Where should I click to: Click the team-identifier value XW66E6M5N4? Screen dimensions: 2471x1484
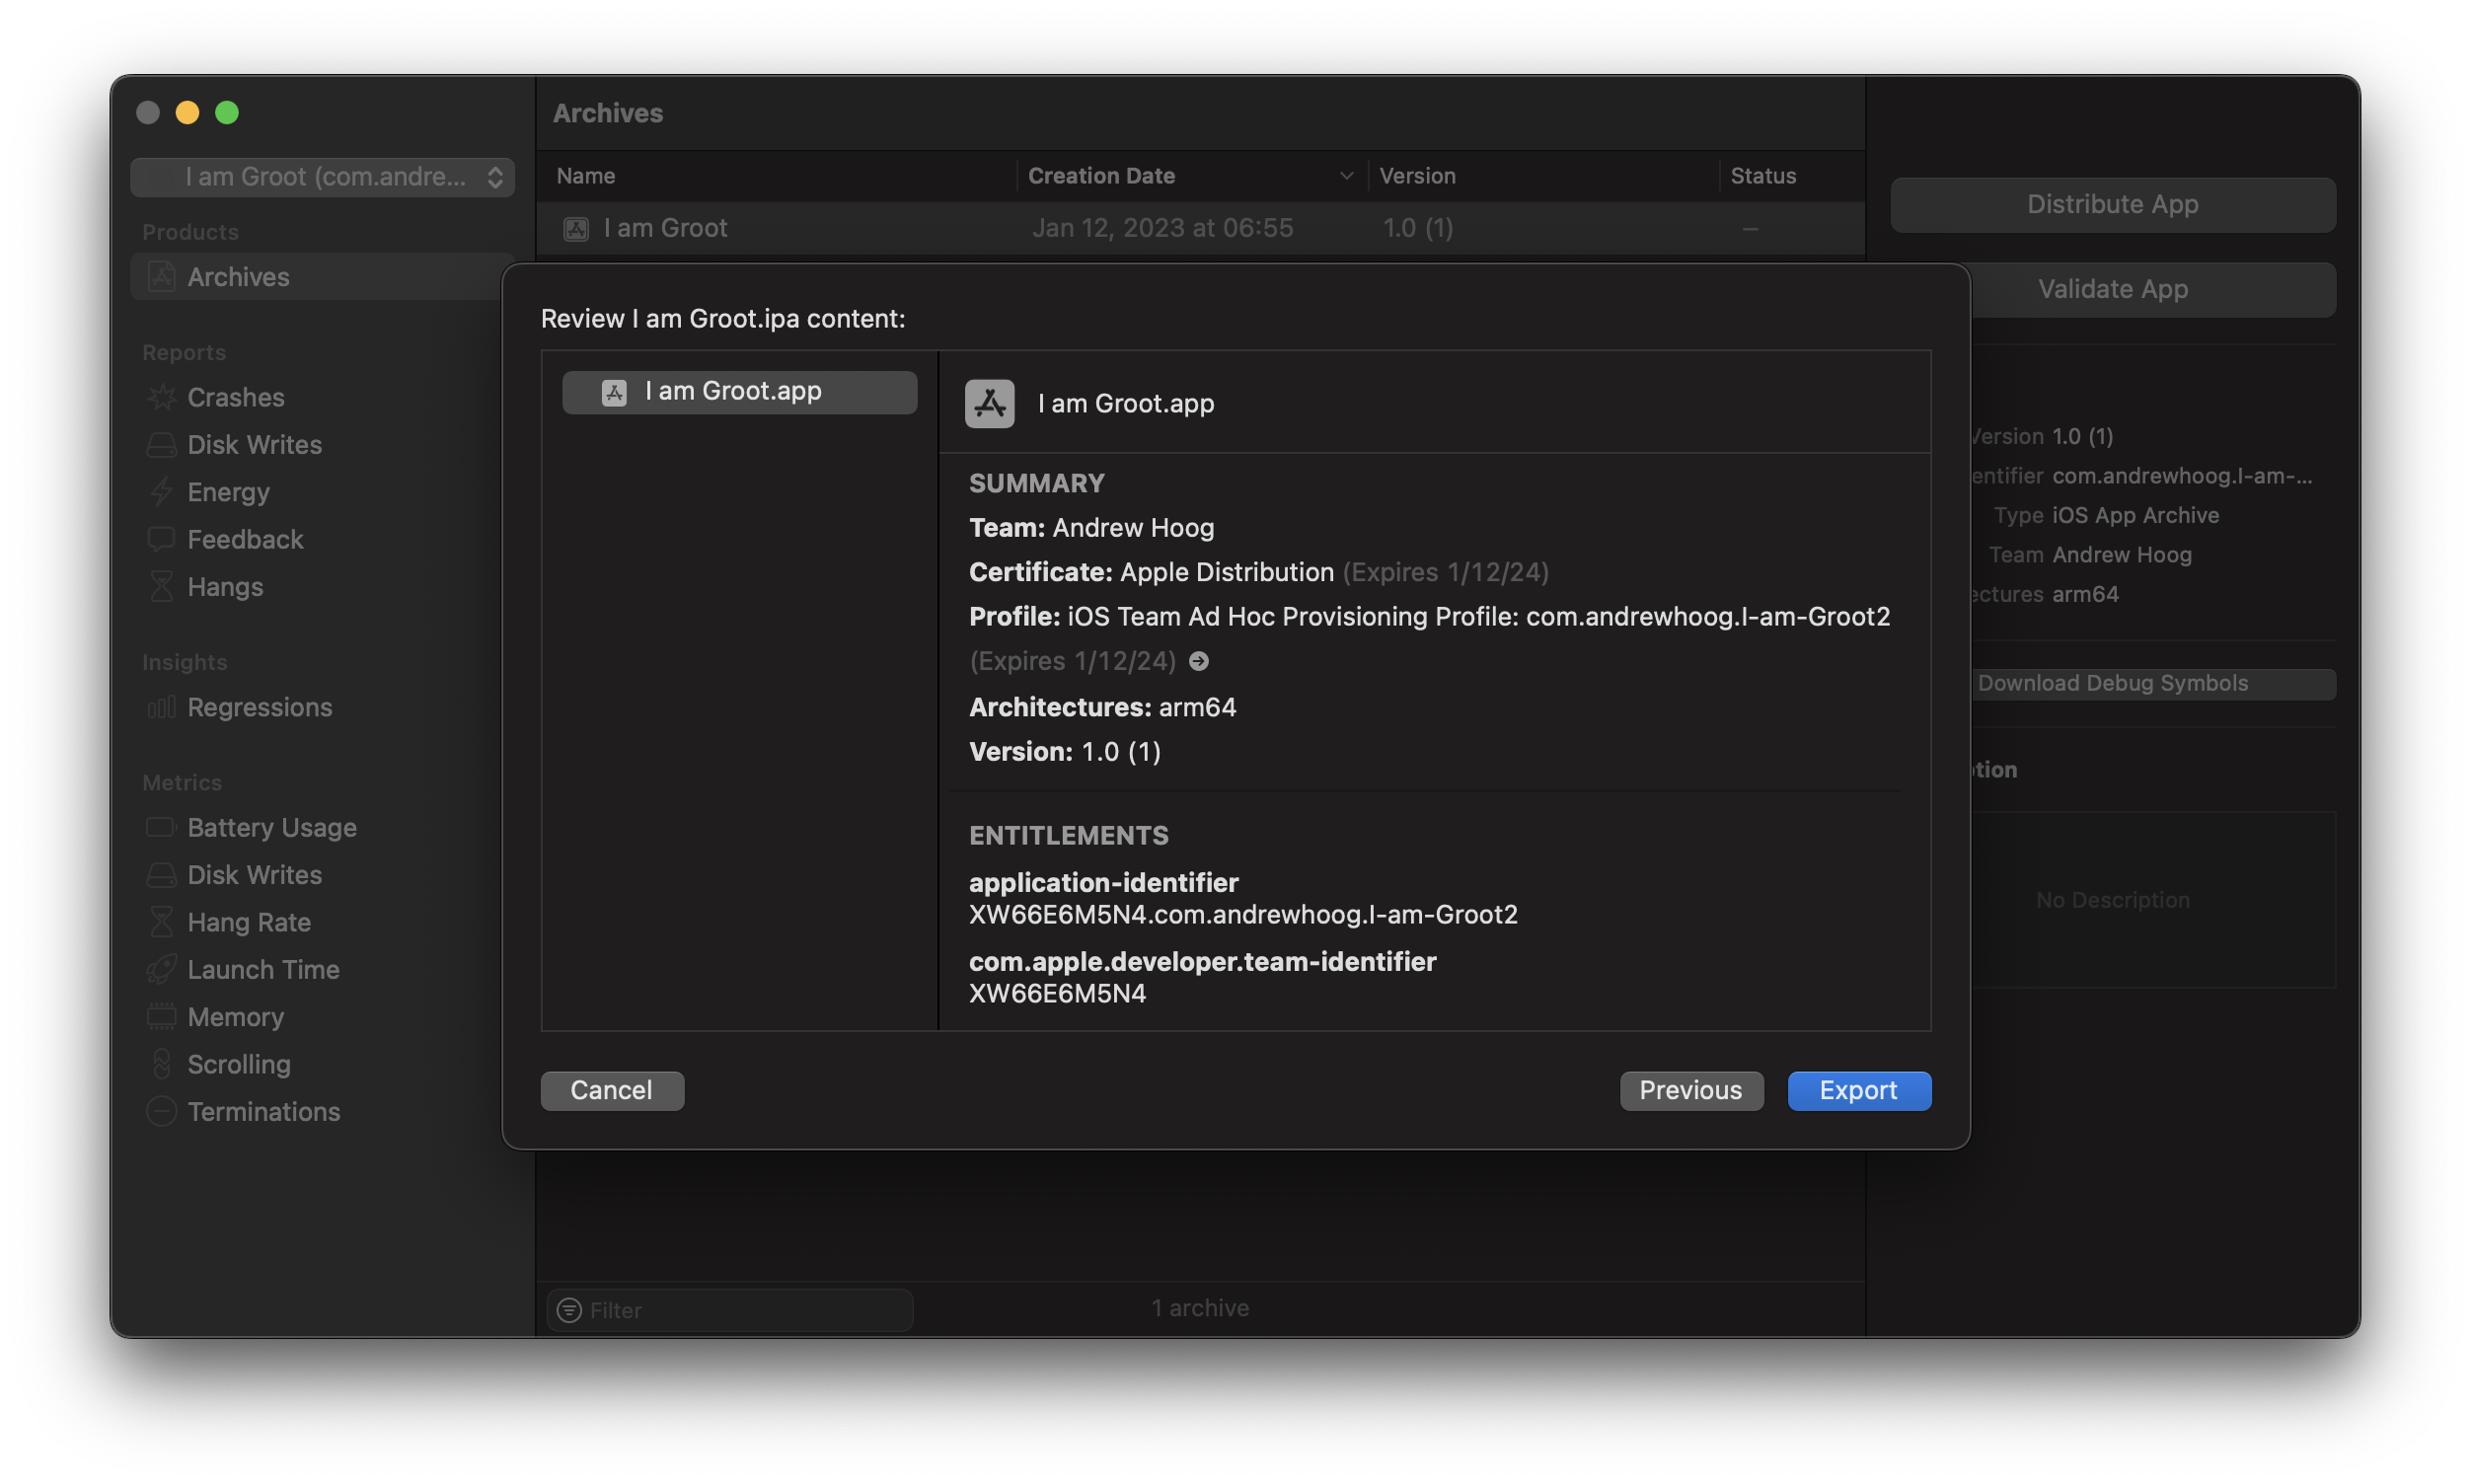click(x=1057, y=994)
